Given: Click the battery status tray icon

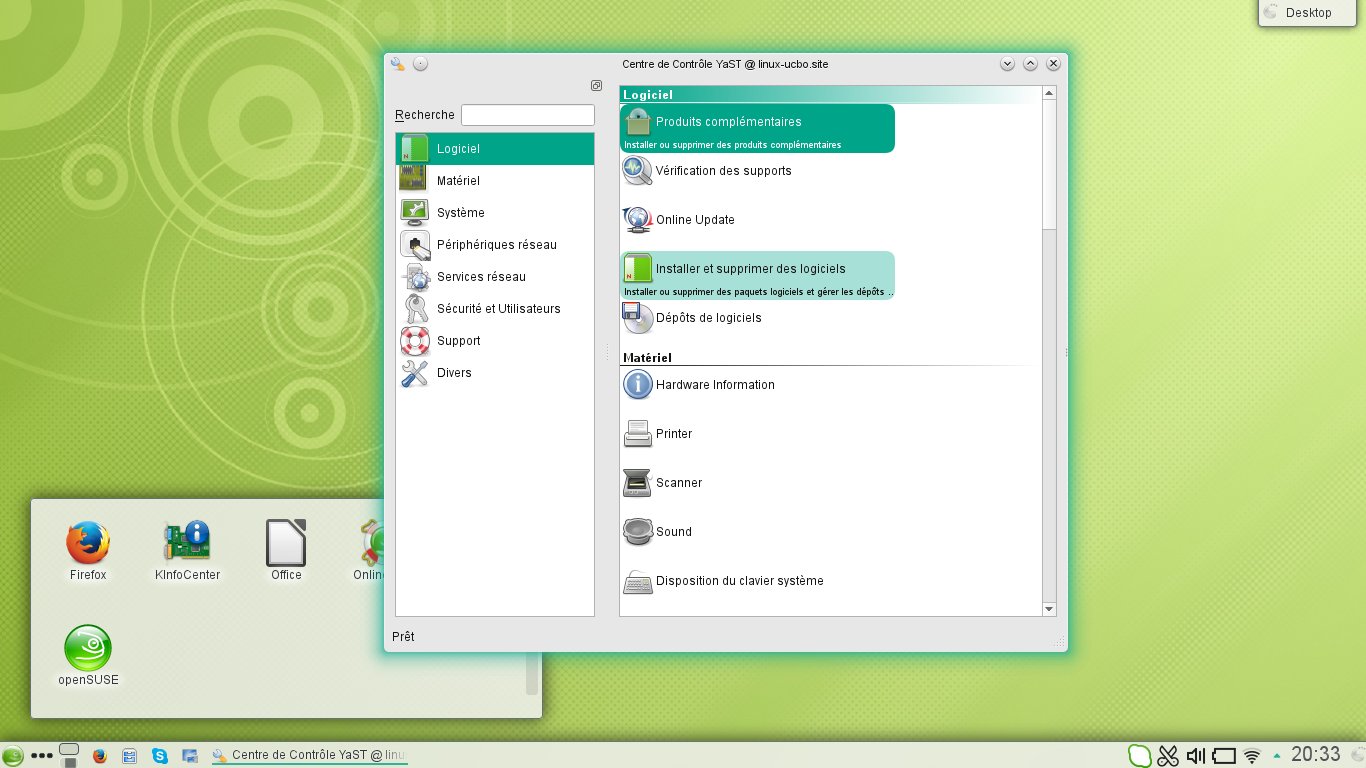Looking at the screenshot, I should point(1224,756).
